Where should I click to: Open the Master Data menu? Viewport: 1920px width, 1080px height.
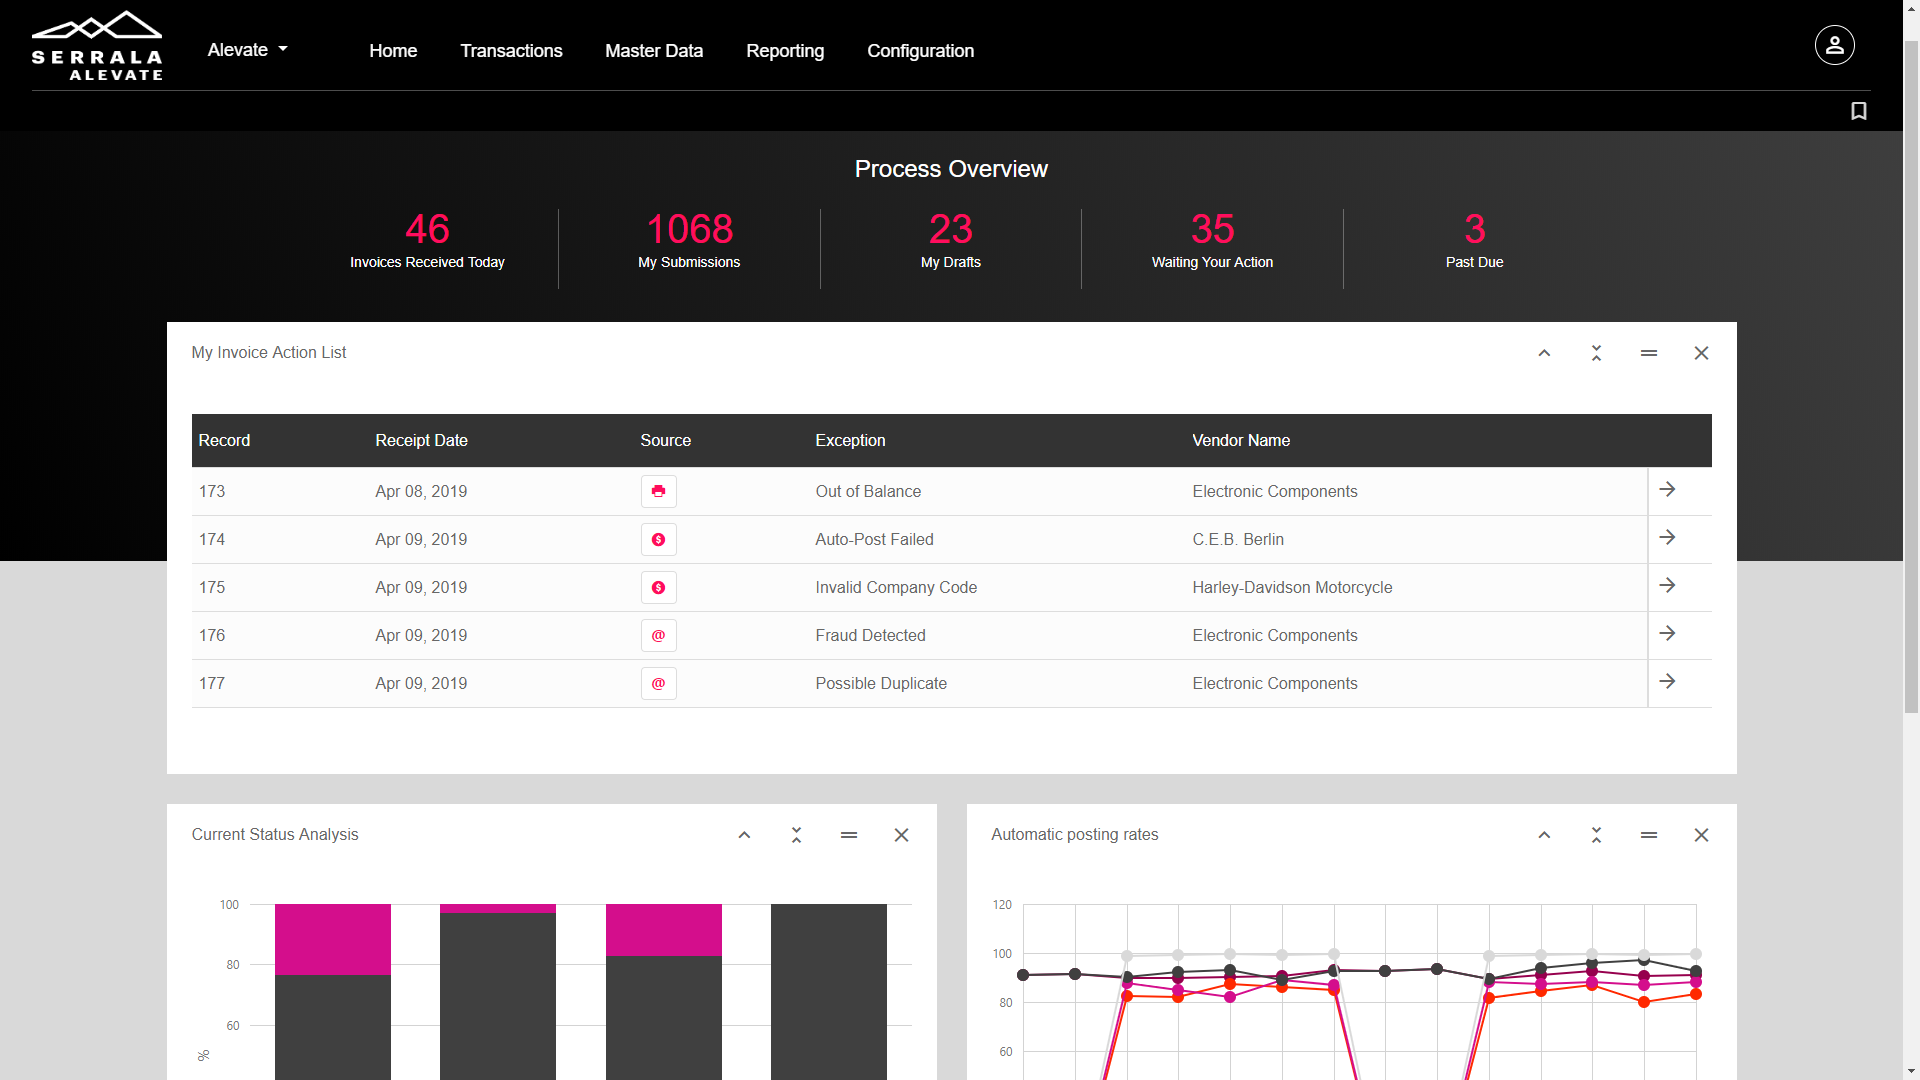(654, 51)
